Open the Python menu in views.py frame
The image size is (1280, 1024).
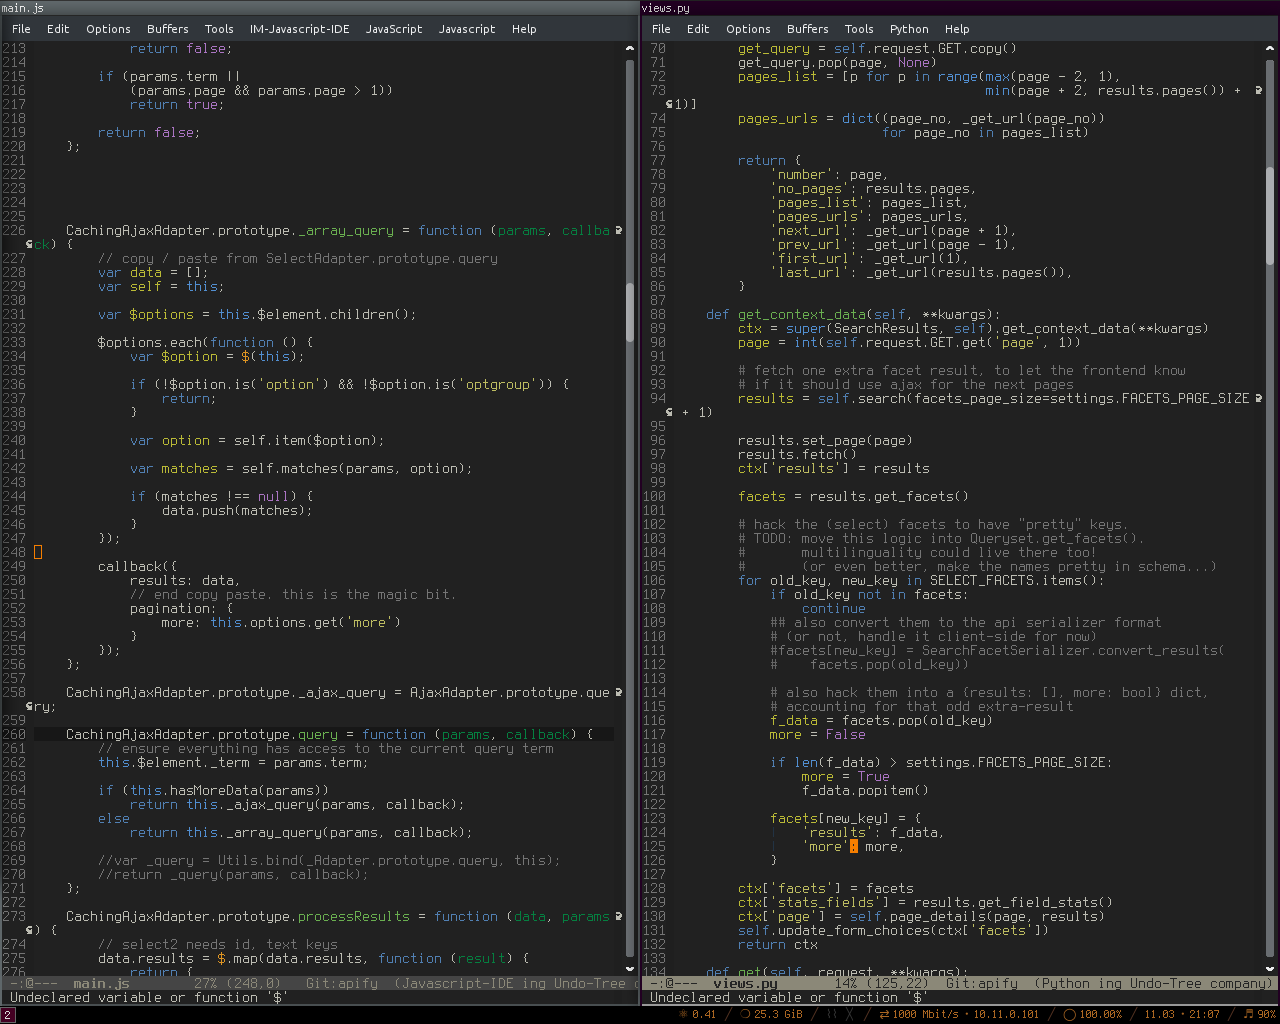pyautogui.click(x=909, y=29)
